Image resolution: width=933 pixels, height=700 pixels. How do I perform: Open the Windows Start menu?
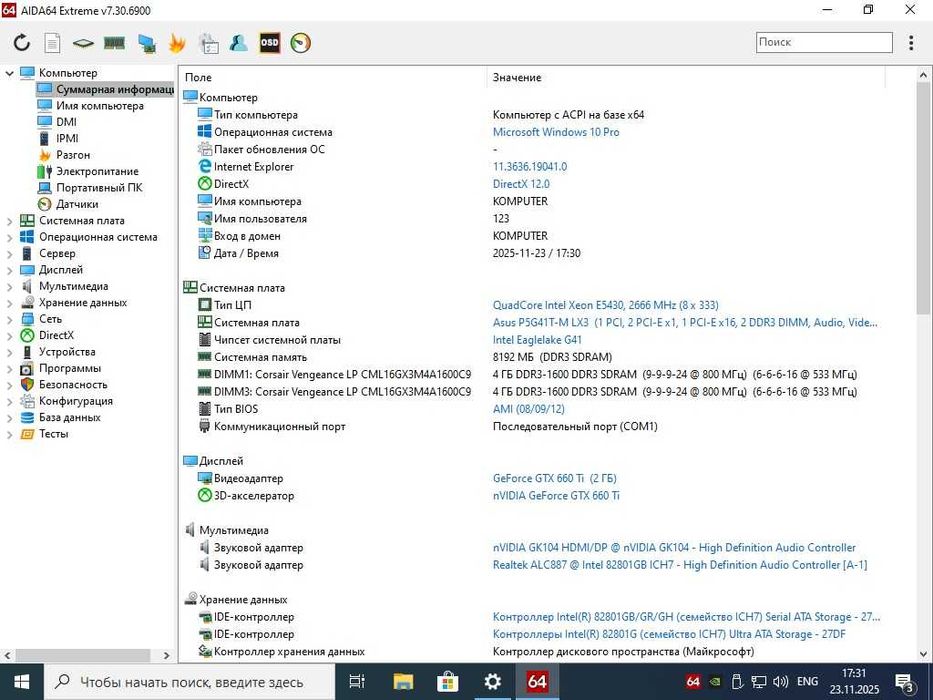[21, 682]
